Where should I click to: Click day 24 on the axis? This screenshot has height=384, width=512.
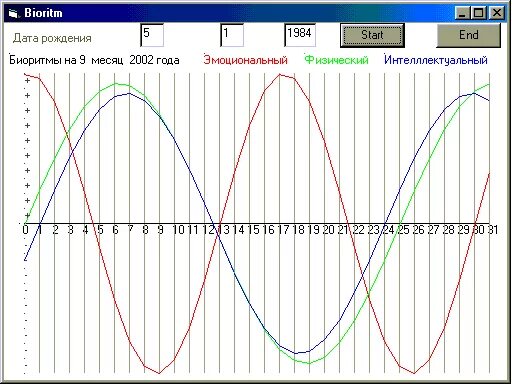tap(388, 230)
